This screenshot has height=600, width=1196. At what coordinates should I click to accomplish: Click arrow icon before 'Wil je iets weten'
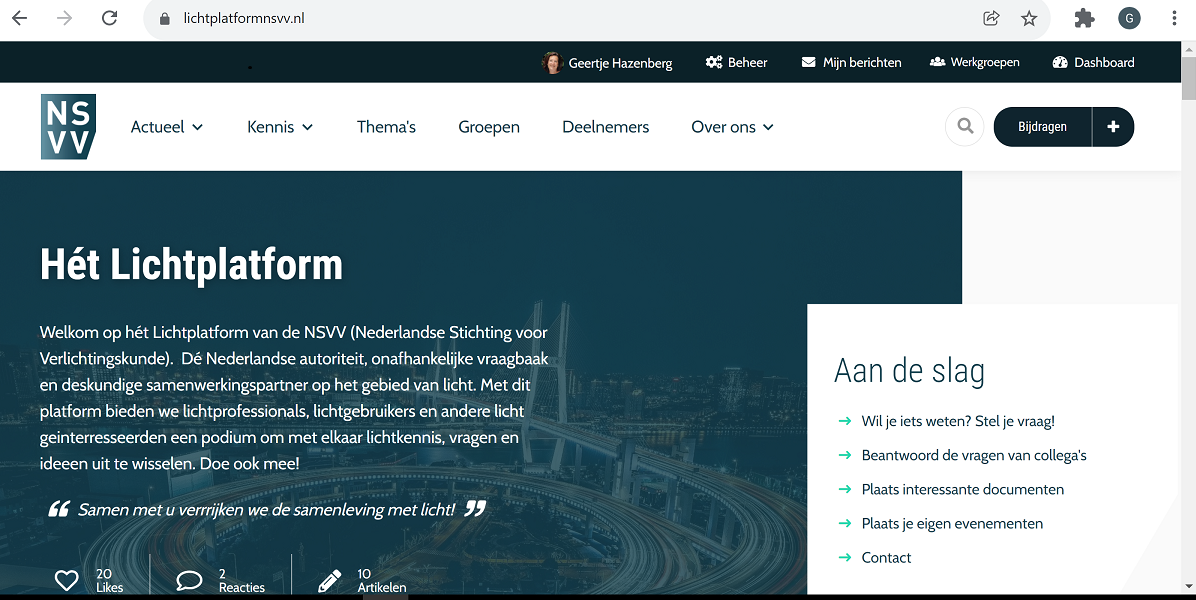[844, 421]
